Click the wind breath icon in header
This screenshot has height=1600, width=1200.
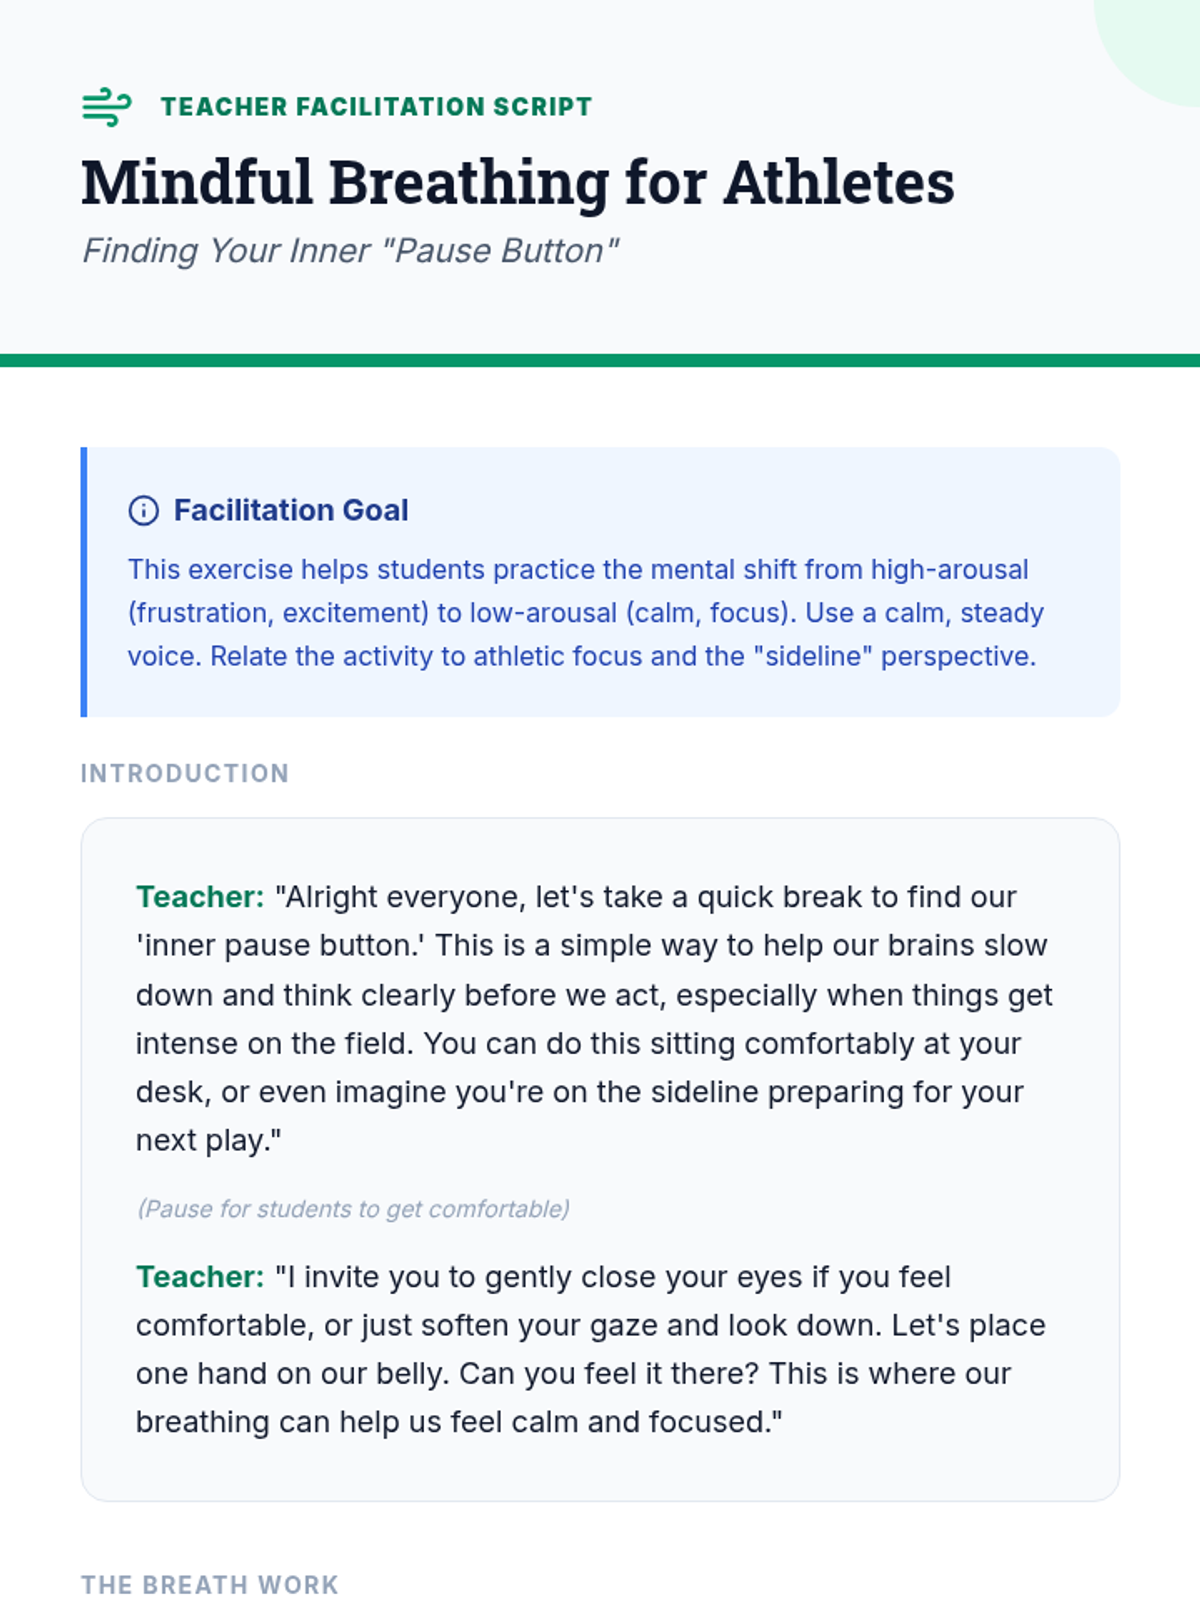(x=106, y=107)
